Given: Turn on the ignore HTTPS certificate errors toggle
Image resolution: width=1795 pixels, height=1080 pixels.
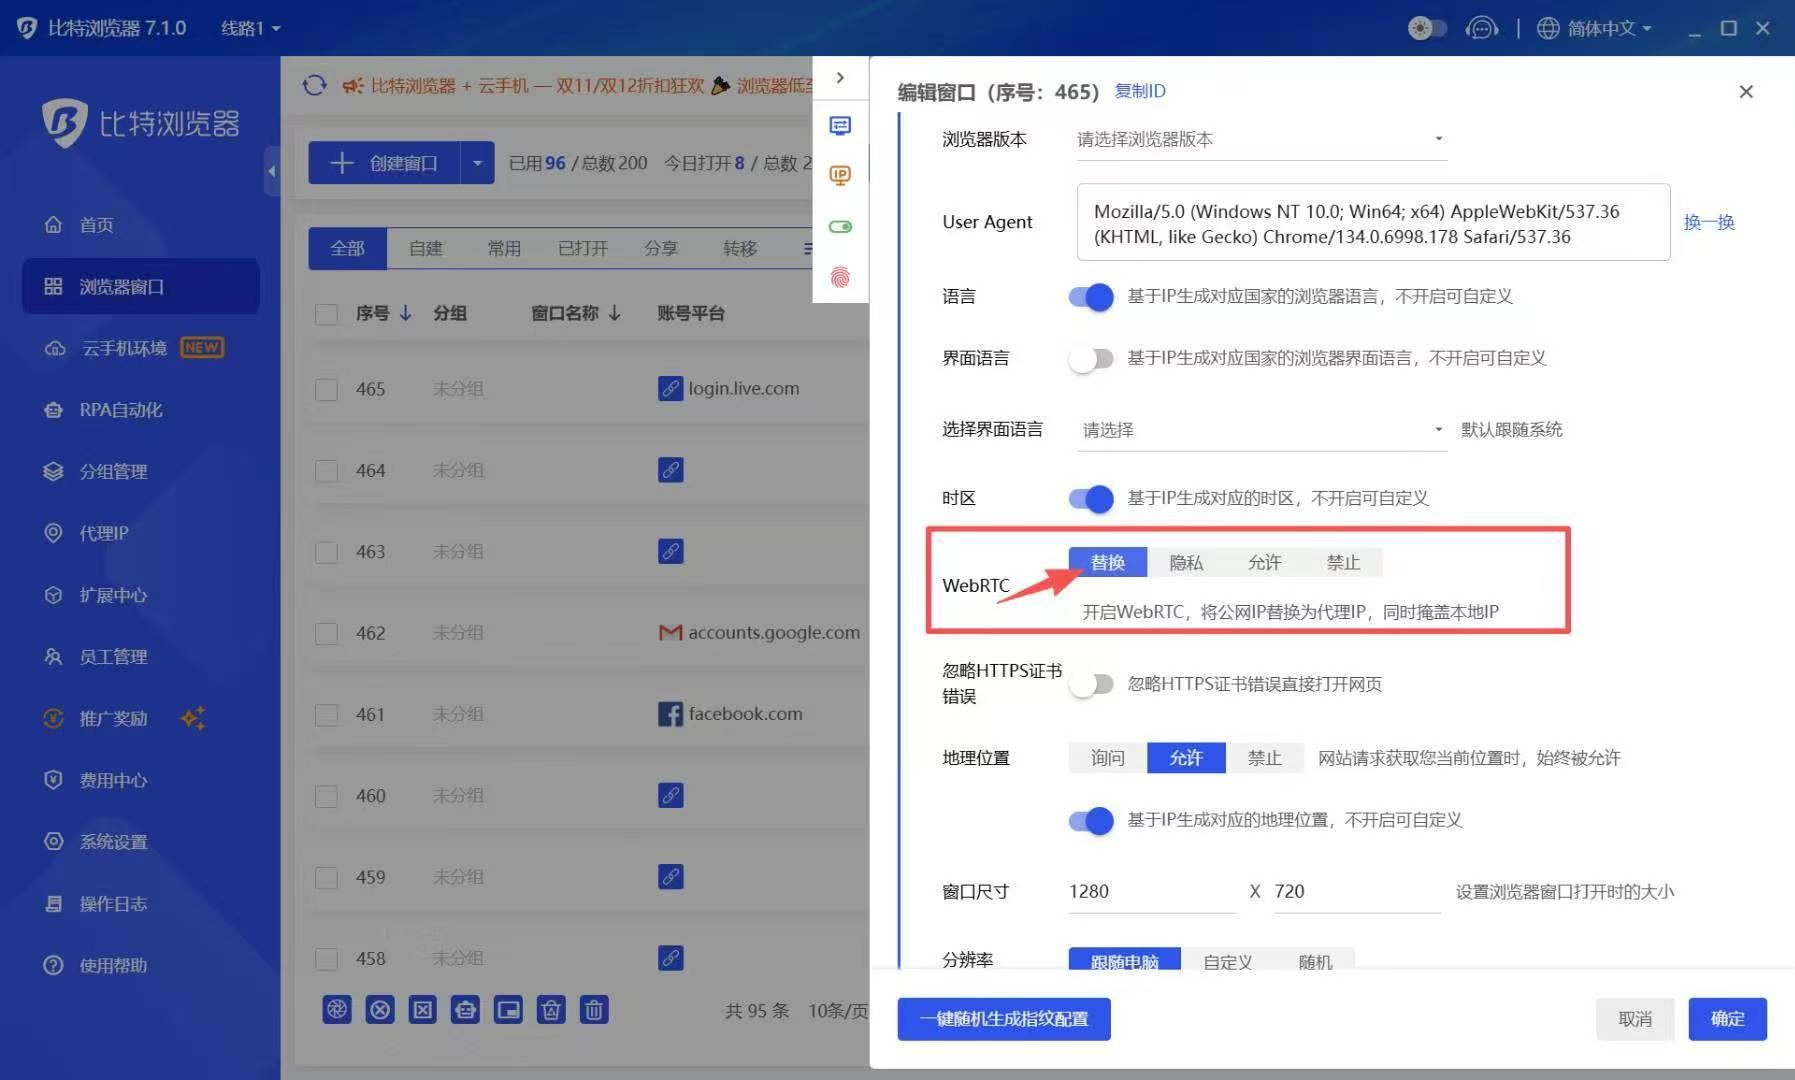Looking at the screenshot, I should pos(1092,684).
